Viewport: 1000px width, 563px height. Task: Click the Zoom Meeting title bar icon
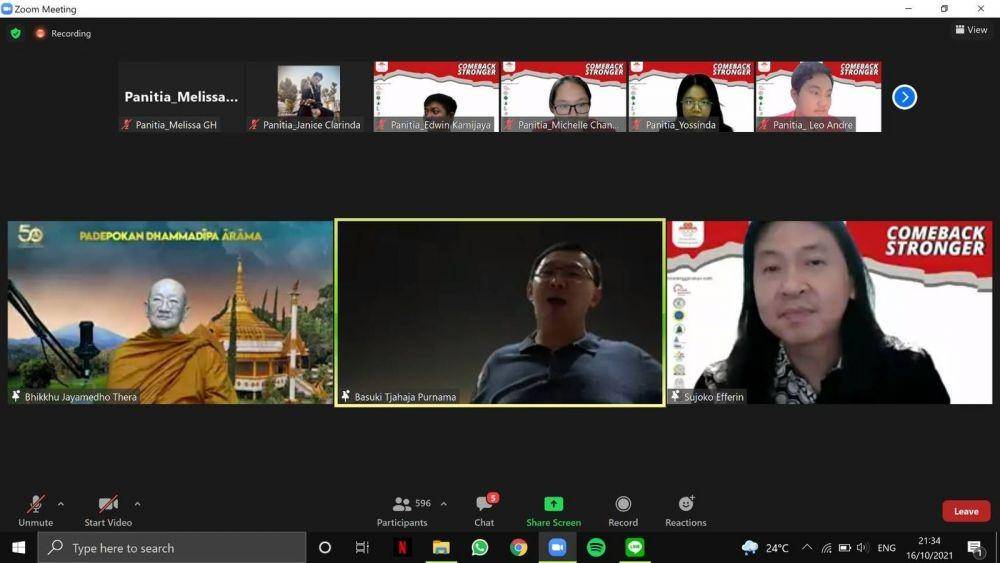[x=6, y=9]
